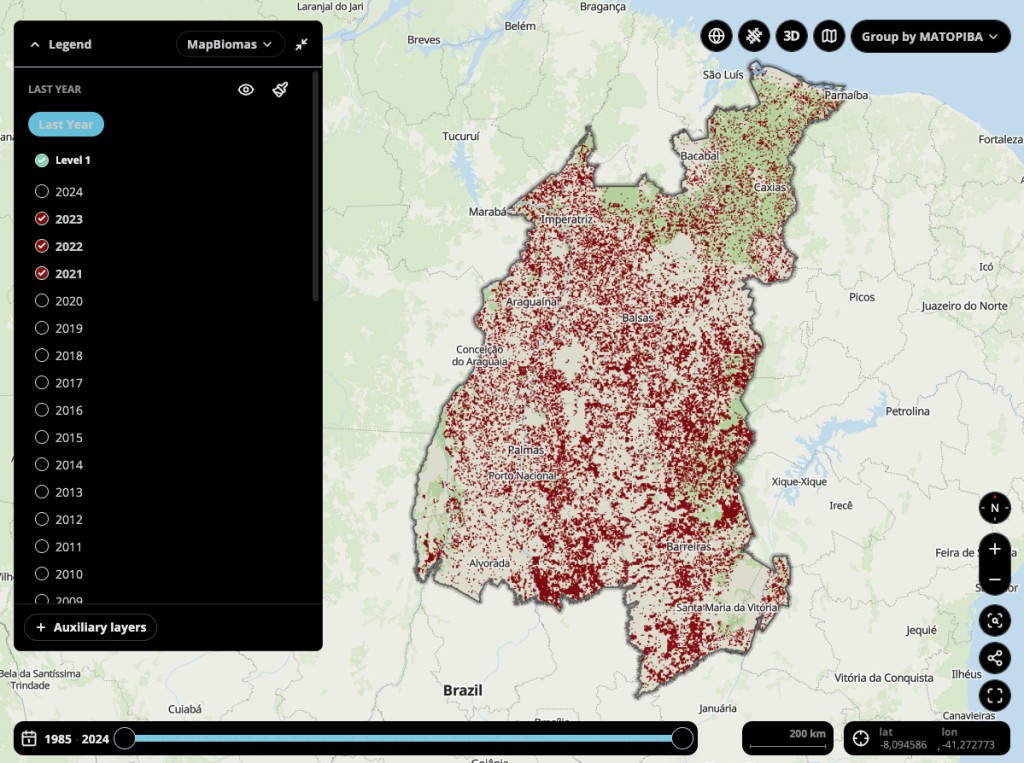Click the right handle of the year slider
Screen dimensions: 1024x763
pyautogui.click(x=683, y=738)
